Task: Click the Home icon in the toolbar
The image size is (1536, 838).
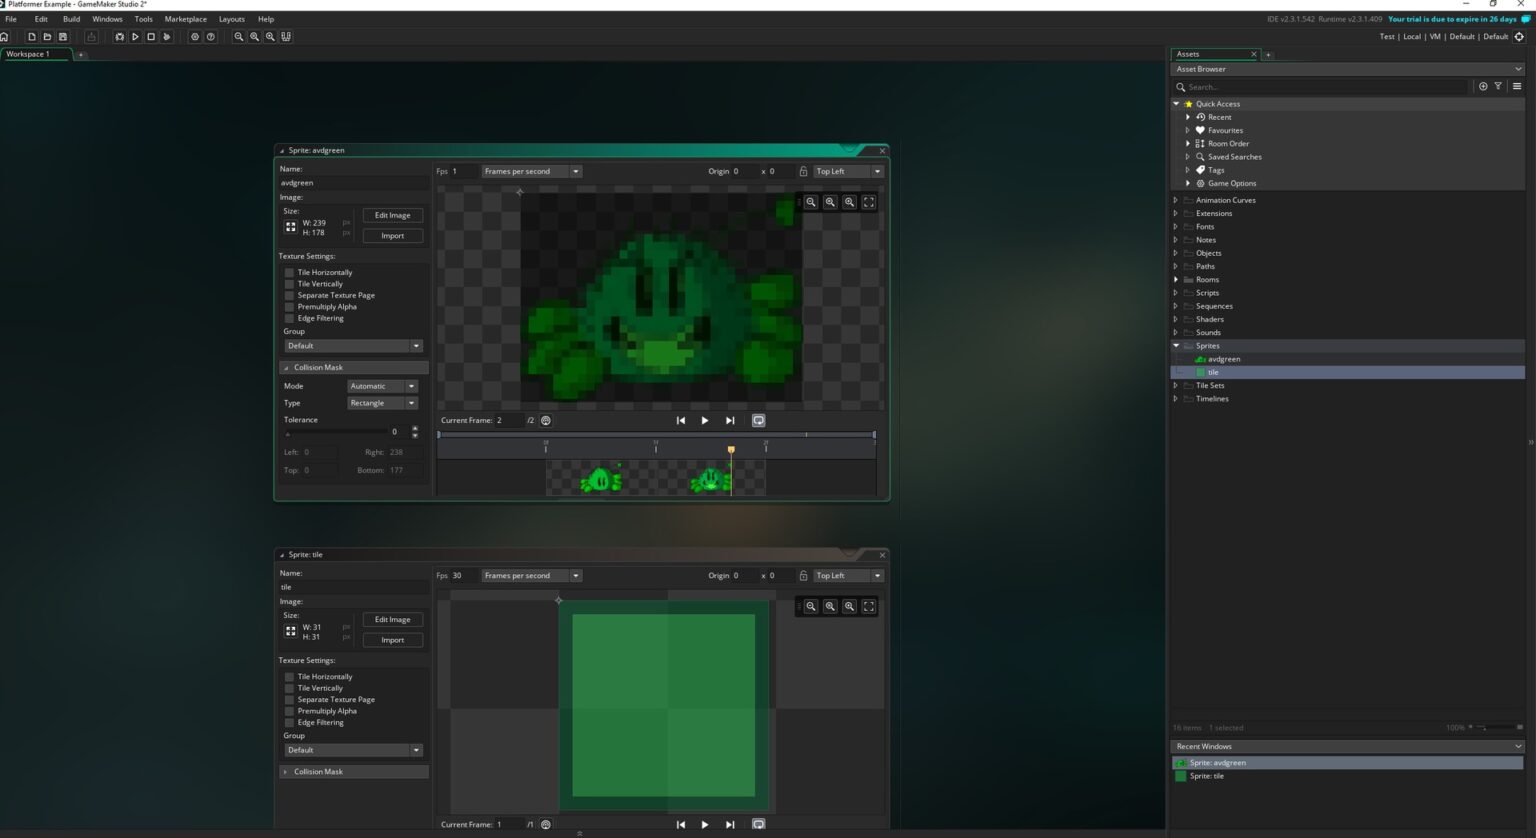Action: (x=8, y=36)
